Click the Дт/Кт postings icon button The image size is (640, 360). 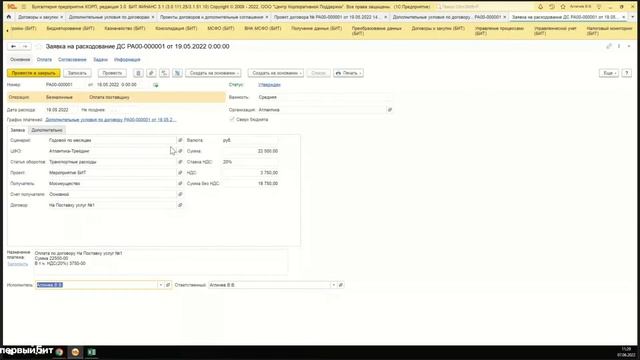[177, 73]
